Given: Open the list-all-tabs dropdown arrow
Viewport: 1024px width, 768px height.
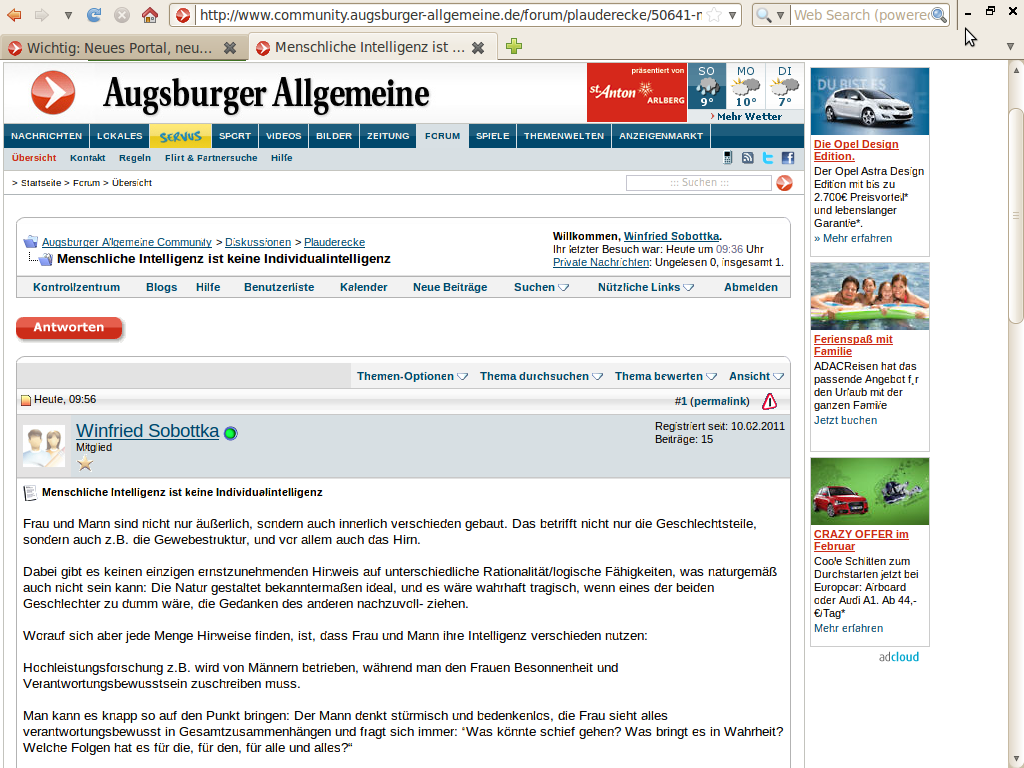Looking at the screenshot, I should click(1010, 46).
